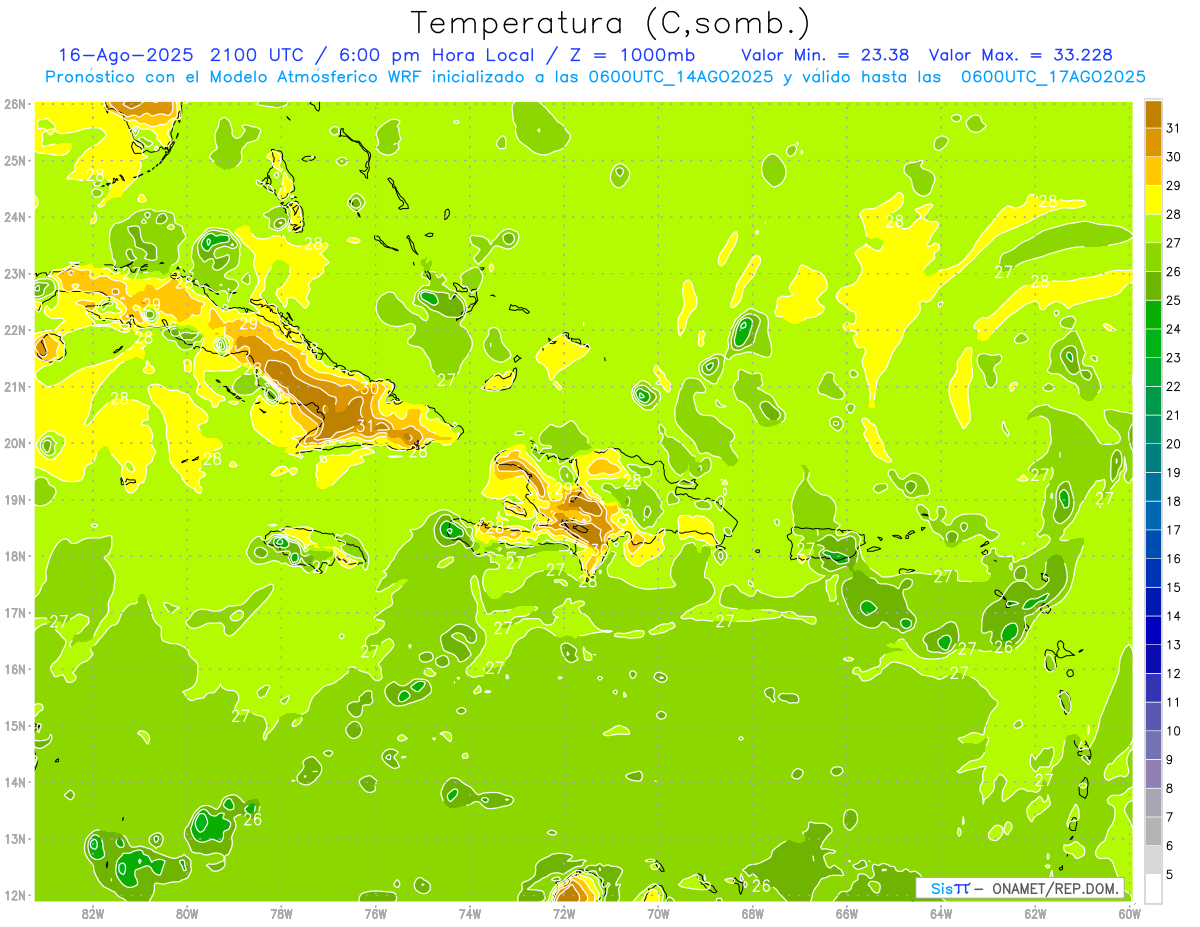Image resolution: width=1200 pixels, height=927 pixels.
Task: Click the legend swatch between 24 and 25
Action: (x=1153, y=314)
